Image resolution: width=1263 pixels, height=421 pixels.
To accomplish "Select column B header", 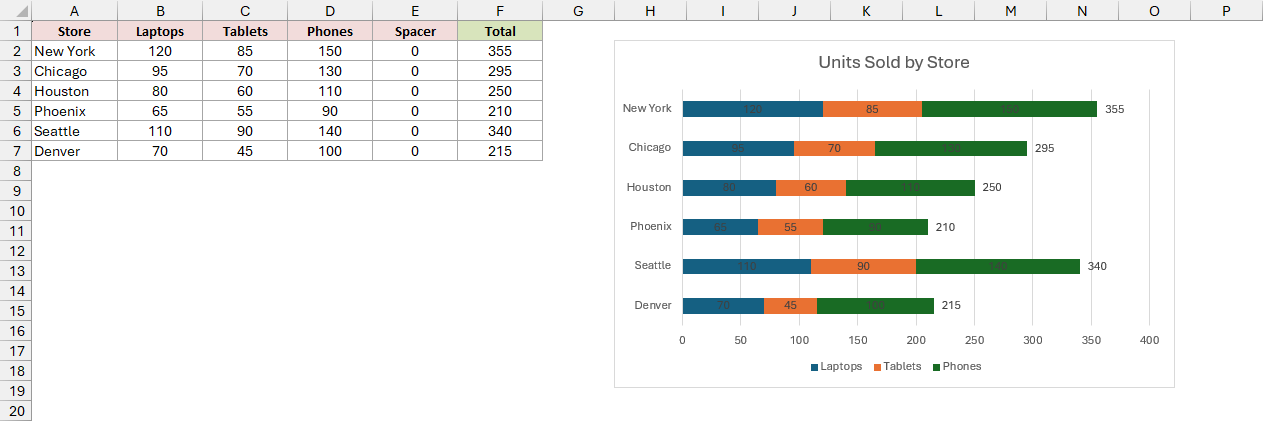I will (x=160, y=10).
